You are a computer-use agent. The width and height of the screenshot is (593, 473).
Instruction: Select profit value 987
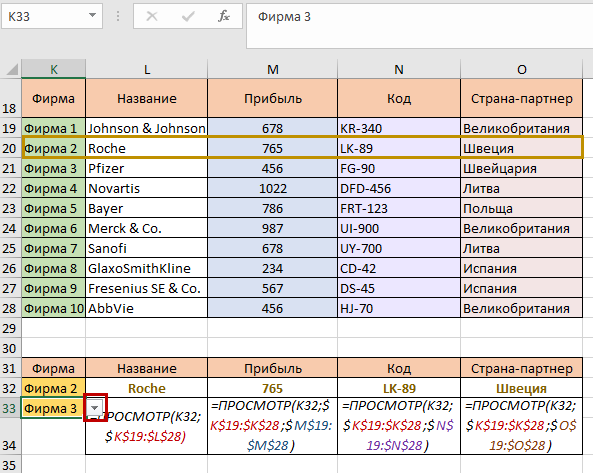point(272,228)
